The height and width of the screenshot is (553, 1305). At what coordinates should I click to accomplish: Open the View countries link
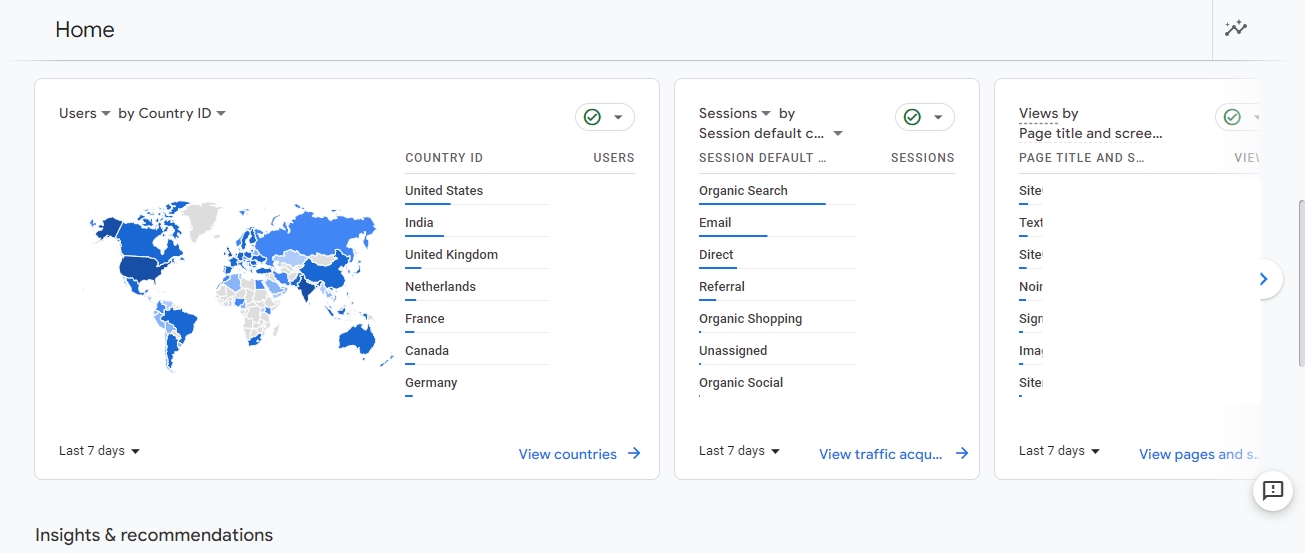pos(567,454)
